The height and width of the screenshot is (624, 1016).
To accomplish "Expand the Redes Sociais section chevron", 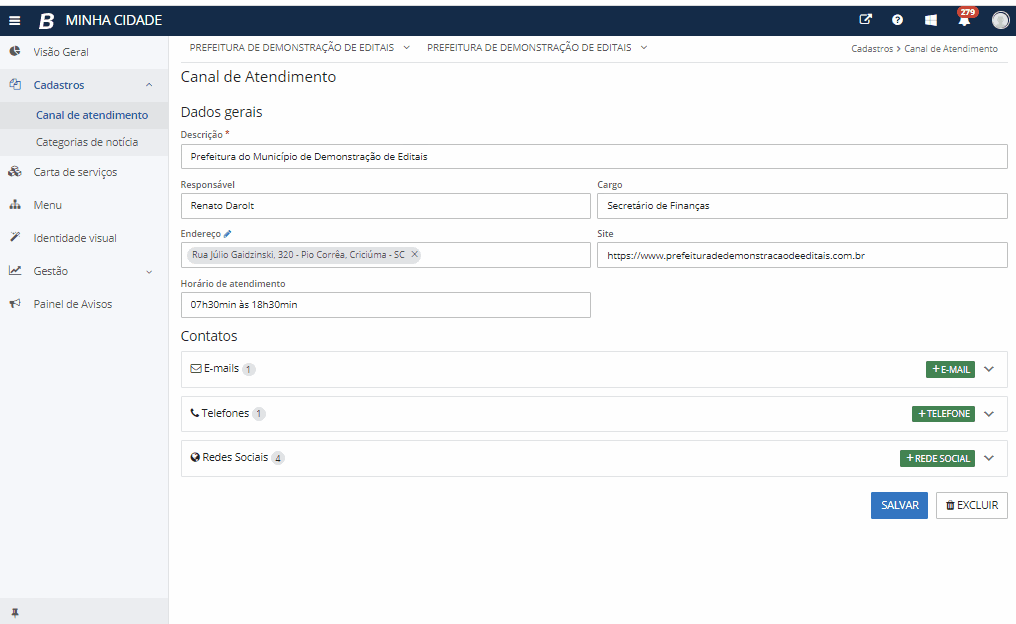I will pyautogui.click(x=989, y=458).
